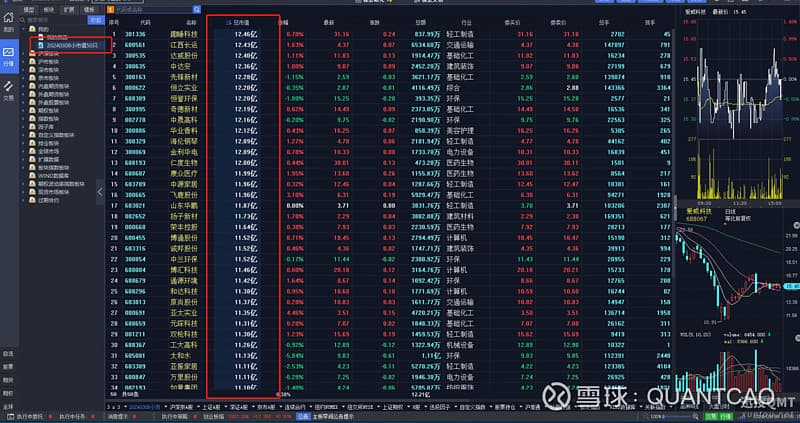Viewport: 800px width, 423px height.
Task: Select stock code 300535 in the table
Action: point(135,56)
